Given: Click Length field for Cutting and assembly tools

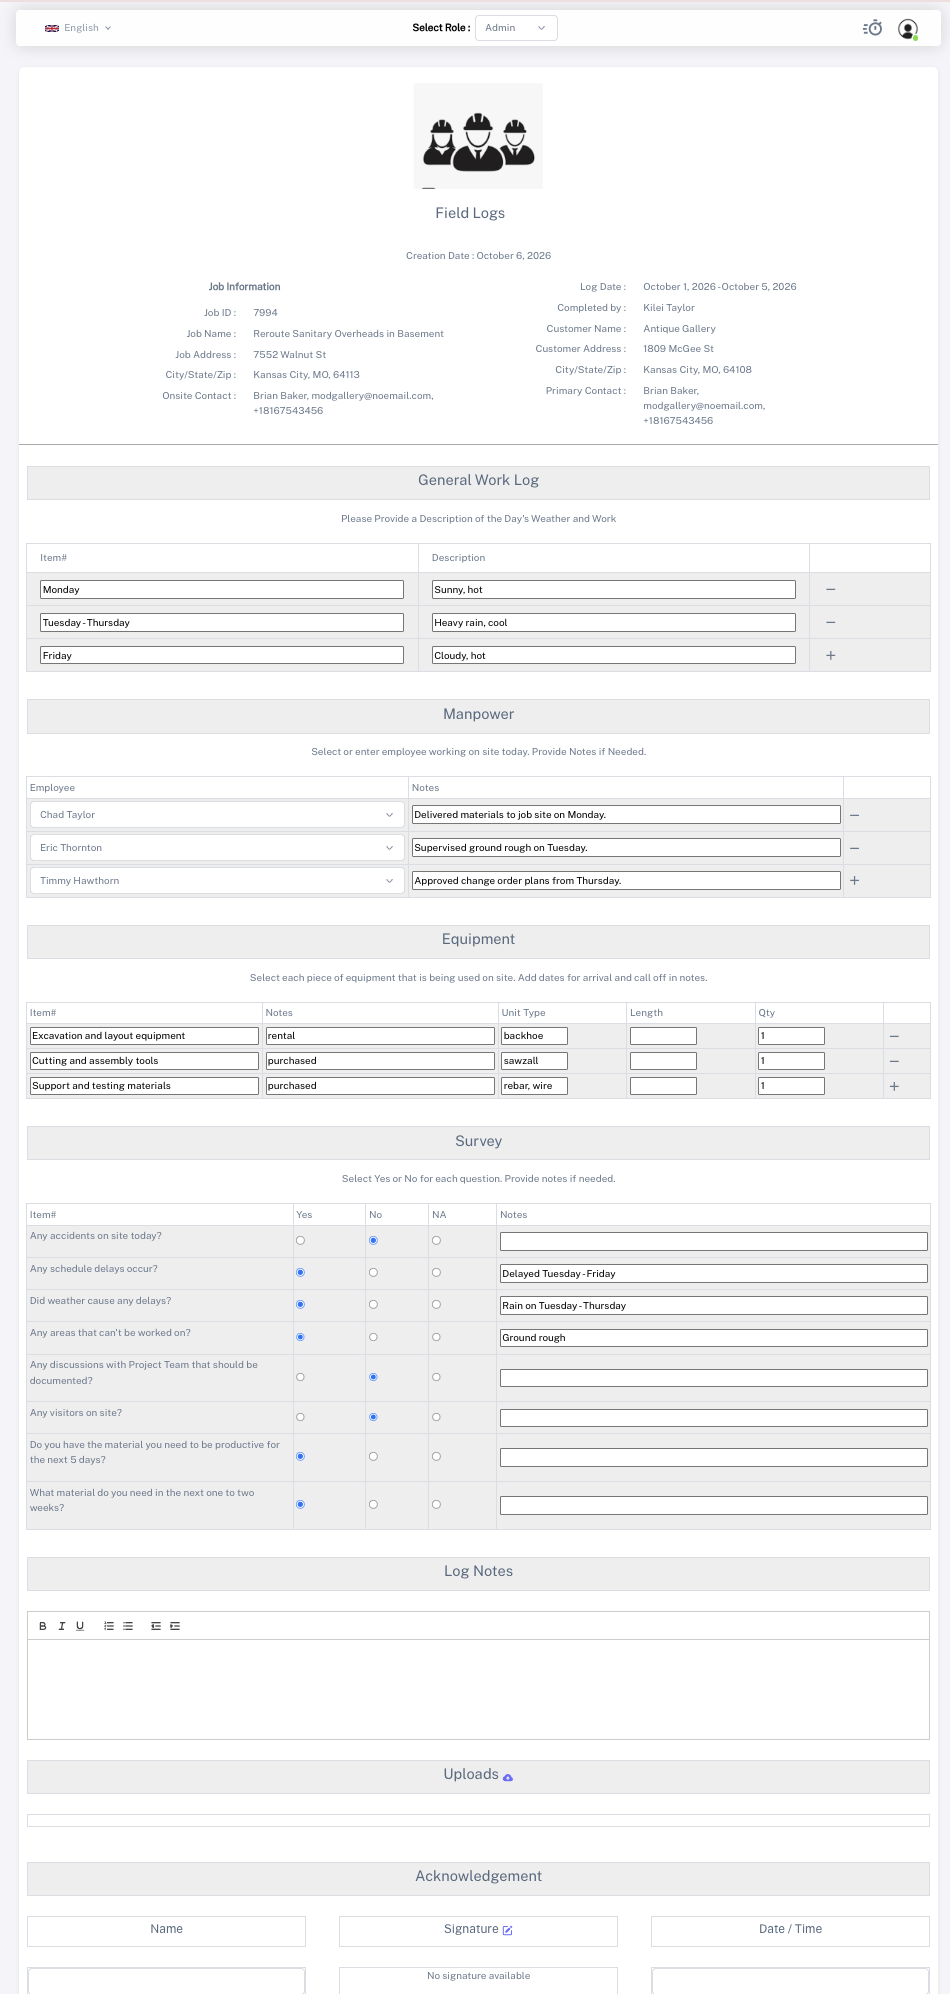Looking at the screenshot, I should [663, 1061].
